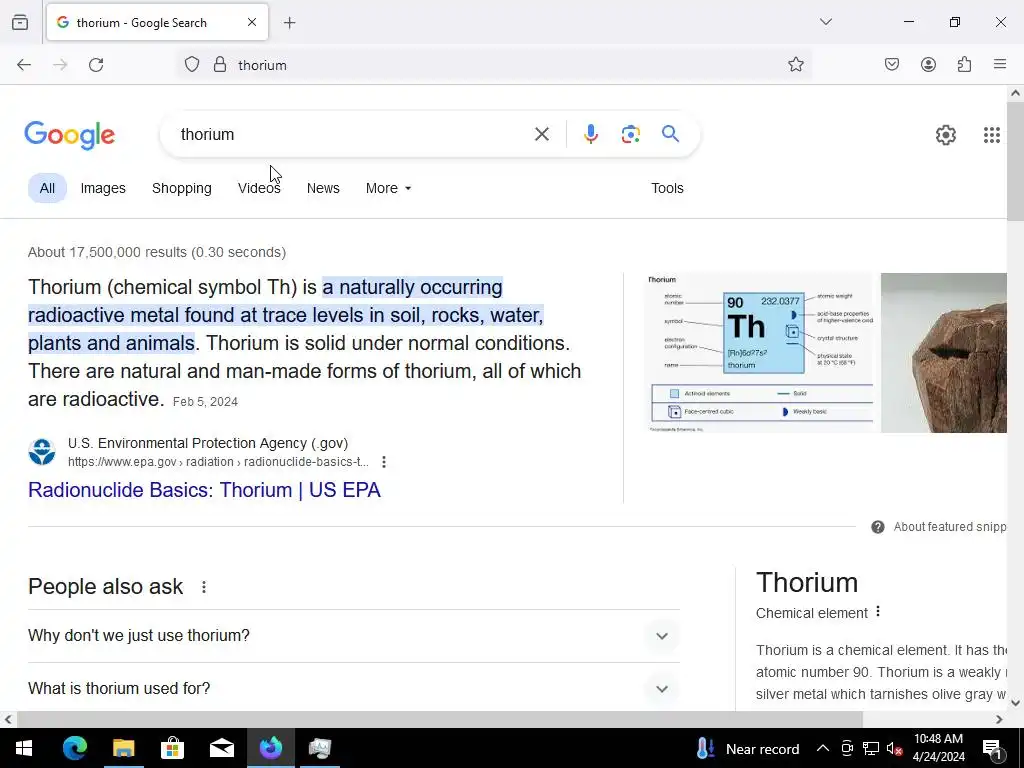The image size is (1024, 768).
Task: Open EPA result three-dot options
Action: click(384, 462)
